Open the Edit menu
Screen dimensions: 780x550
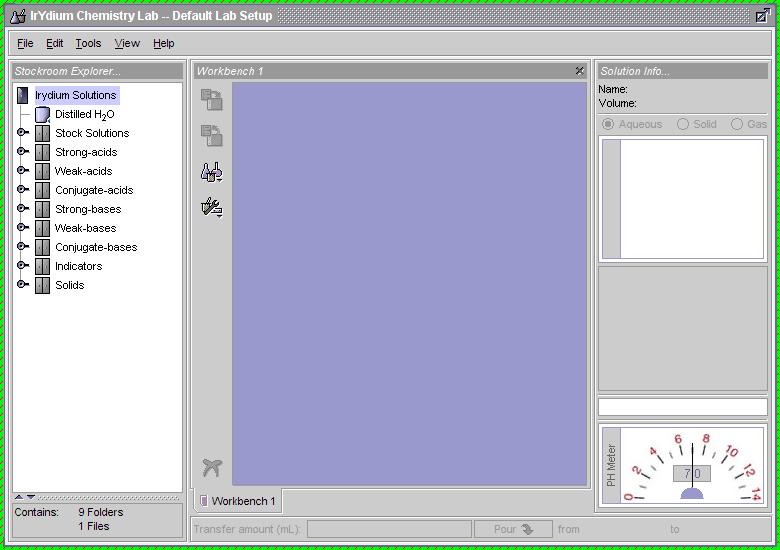tap(55, 44)
